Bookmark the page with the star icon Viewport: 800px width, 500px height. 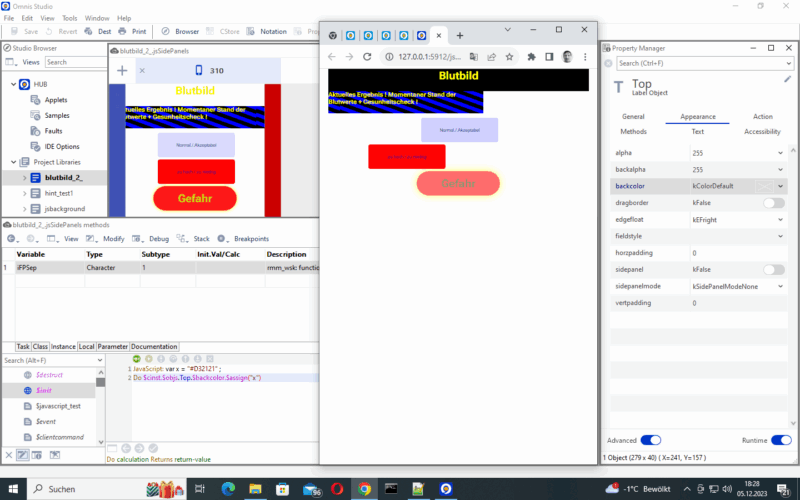point(510,57)
